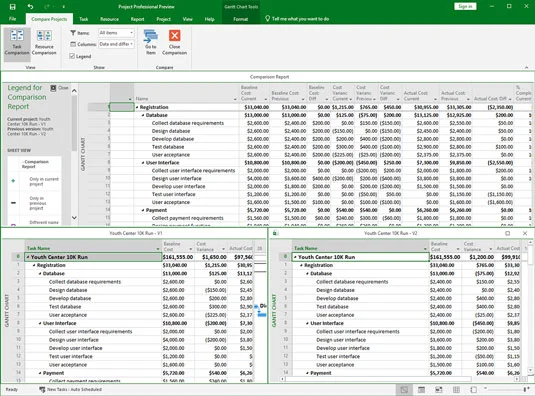Open the Help ribbon tab
The image size is (535, 396).
pyautogui.click(x=209, y=19)
